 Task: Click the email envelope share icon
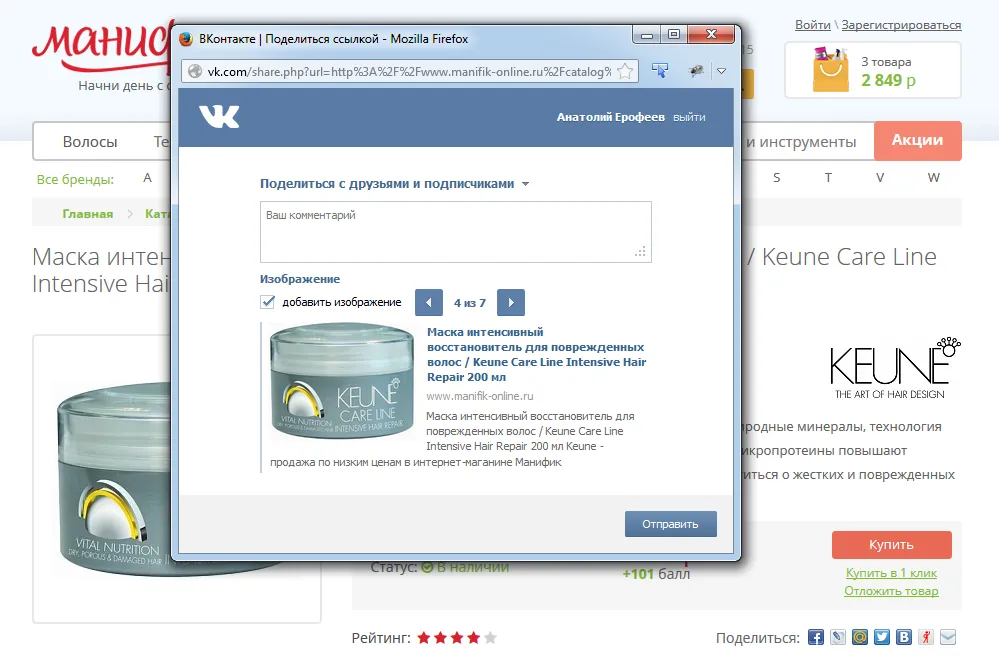coord(948,637)
